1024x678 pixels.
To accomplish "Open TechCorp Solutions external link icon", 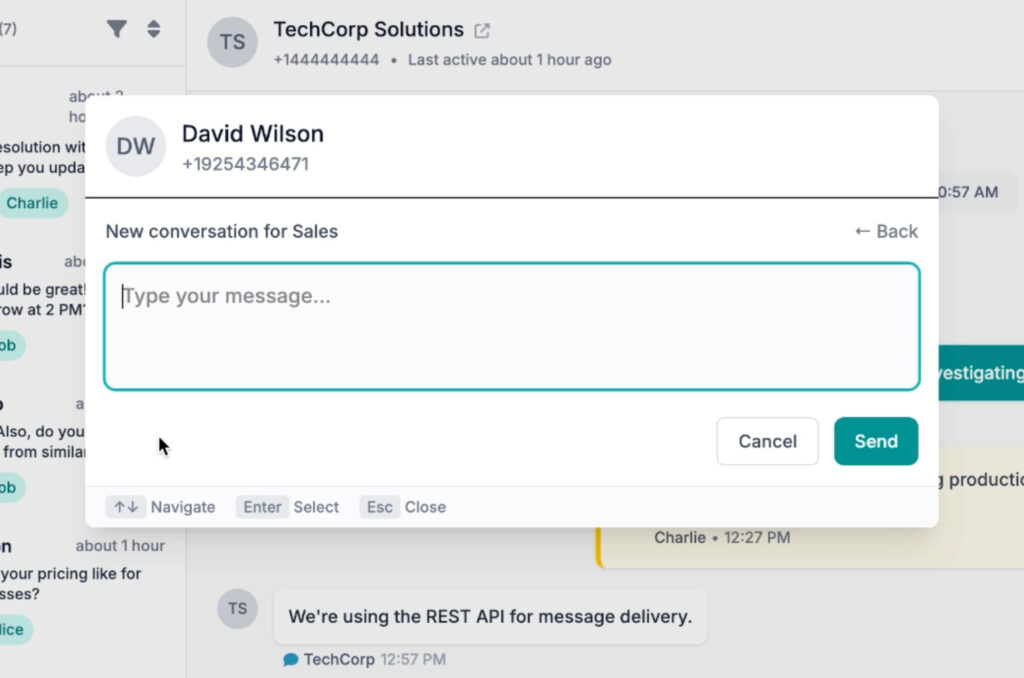I will [x=482, y=31].
